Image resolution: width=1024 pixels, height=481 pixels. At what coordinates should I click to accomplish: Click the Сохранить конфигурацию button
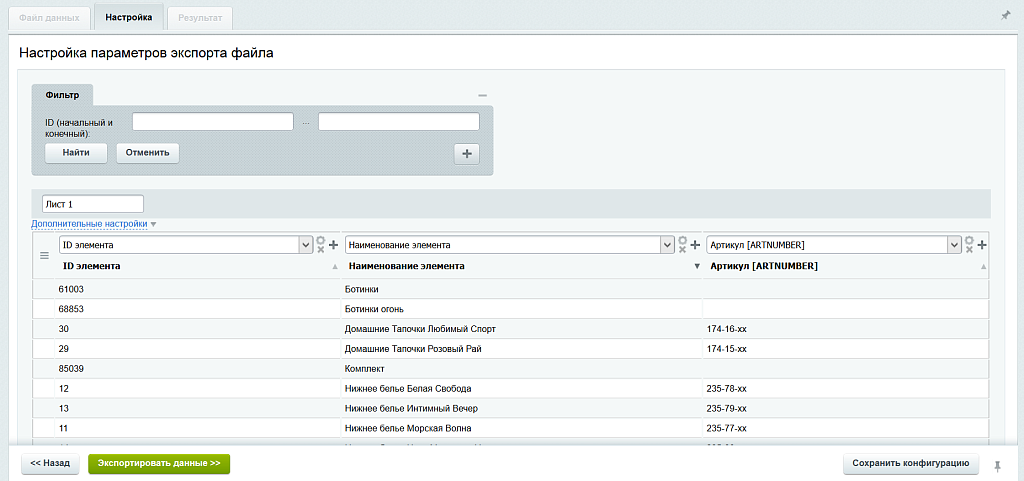[910, 463]
